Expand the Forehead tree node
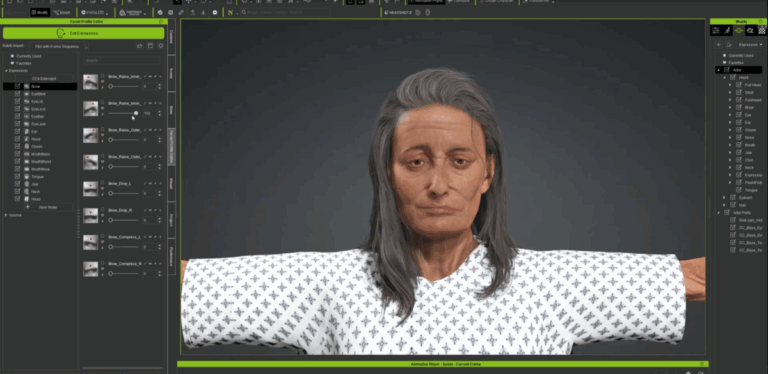768x374 pixels. 730,100
